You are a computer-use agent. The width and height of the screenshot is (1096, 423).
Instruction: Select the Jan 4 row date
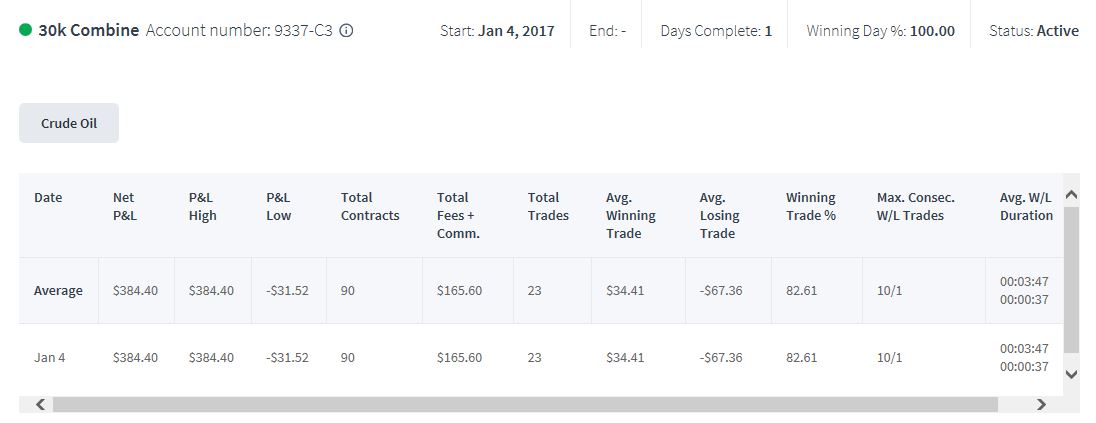pos(50,357)
